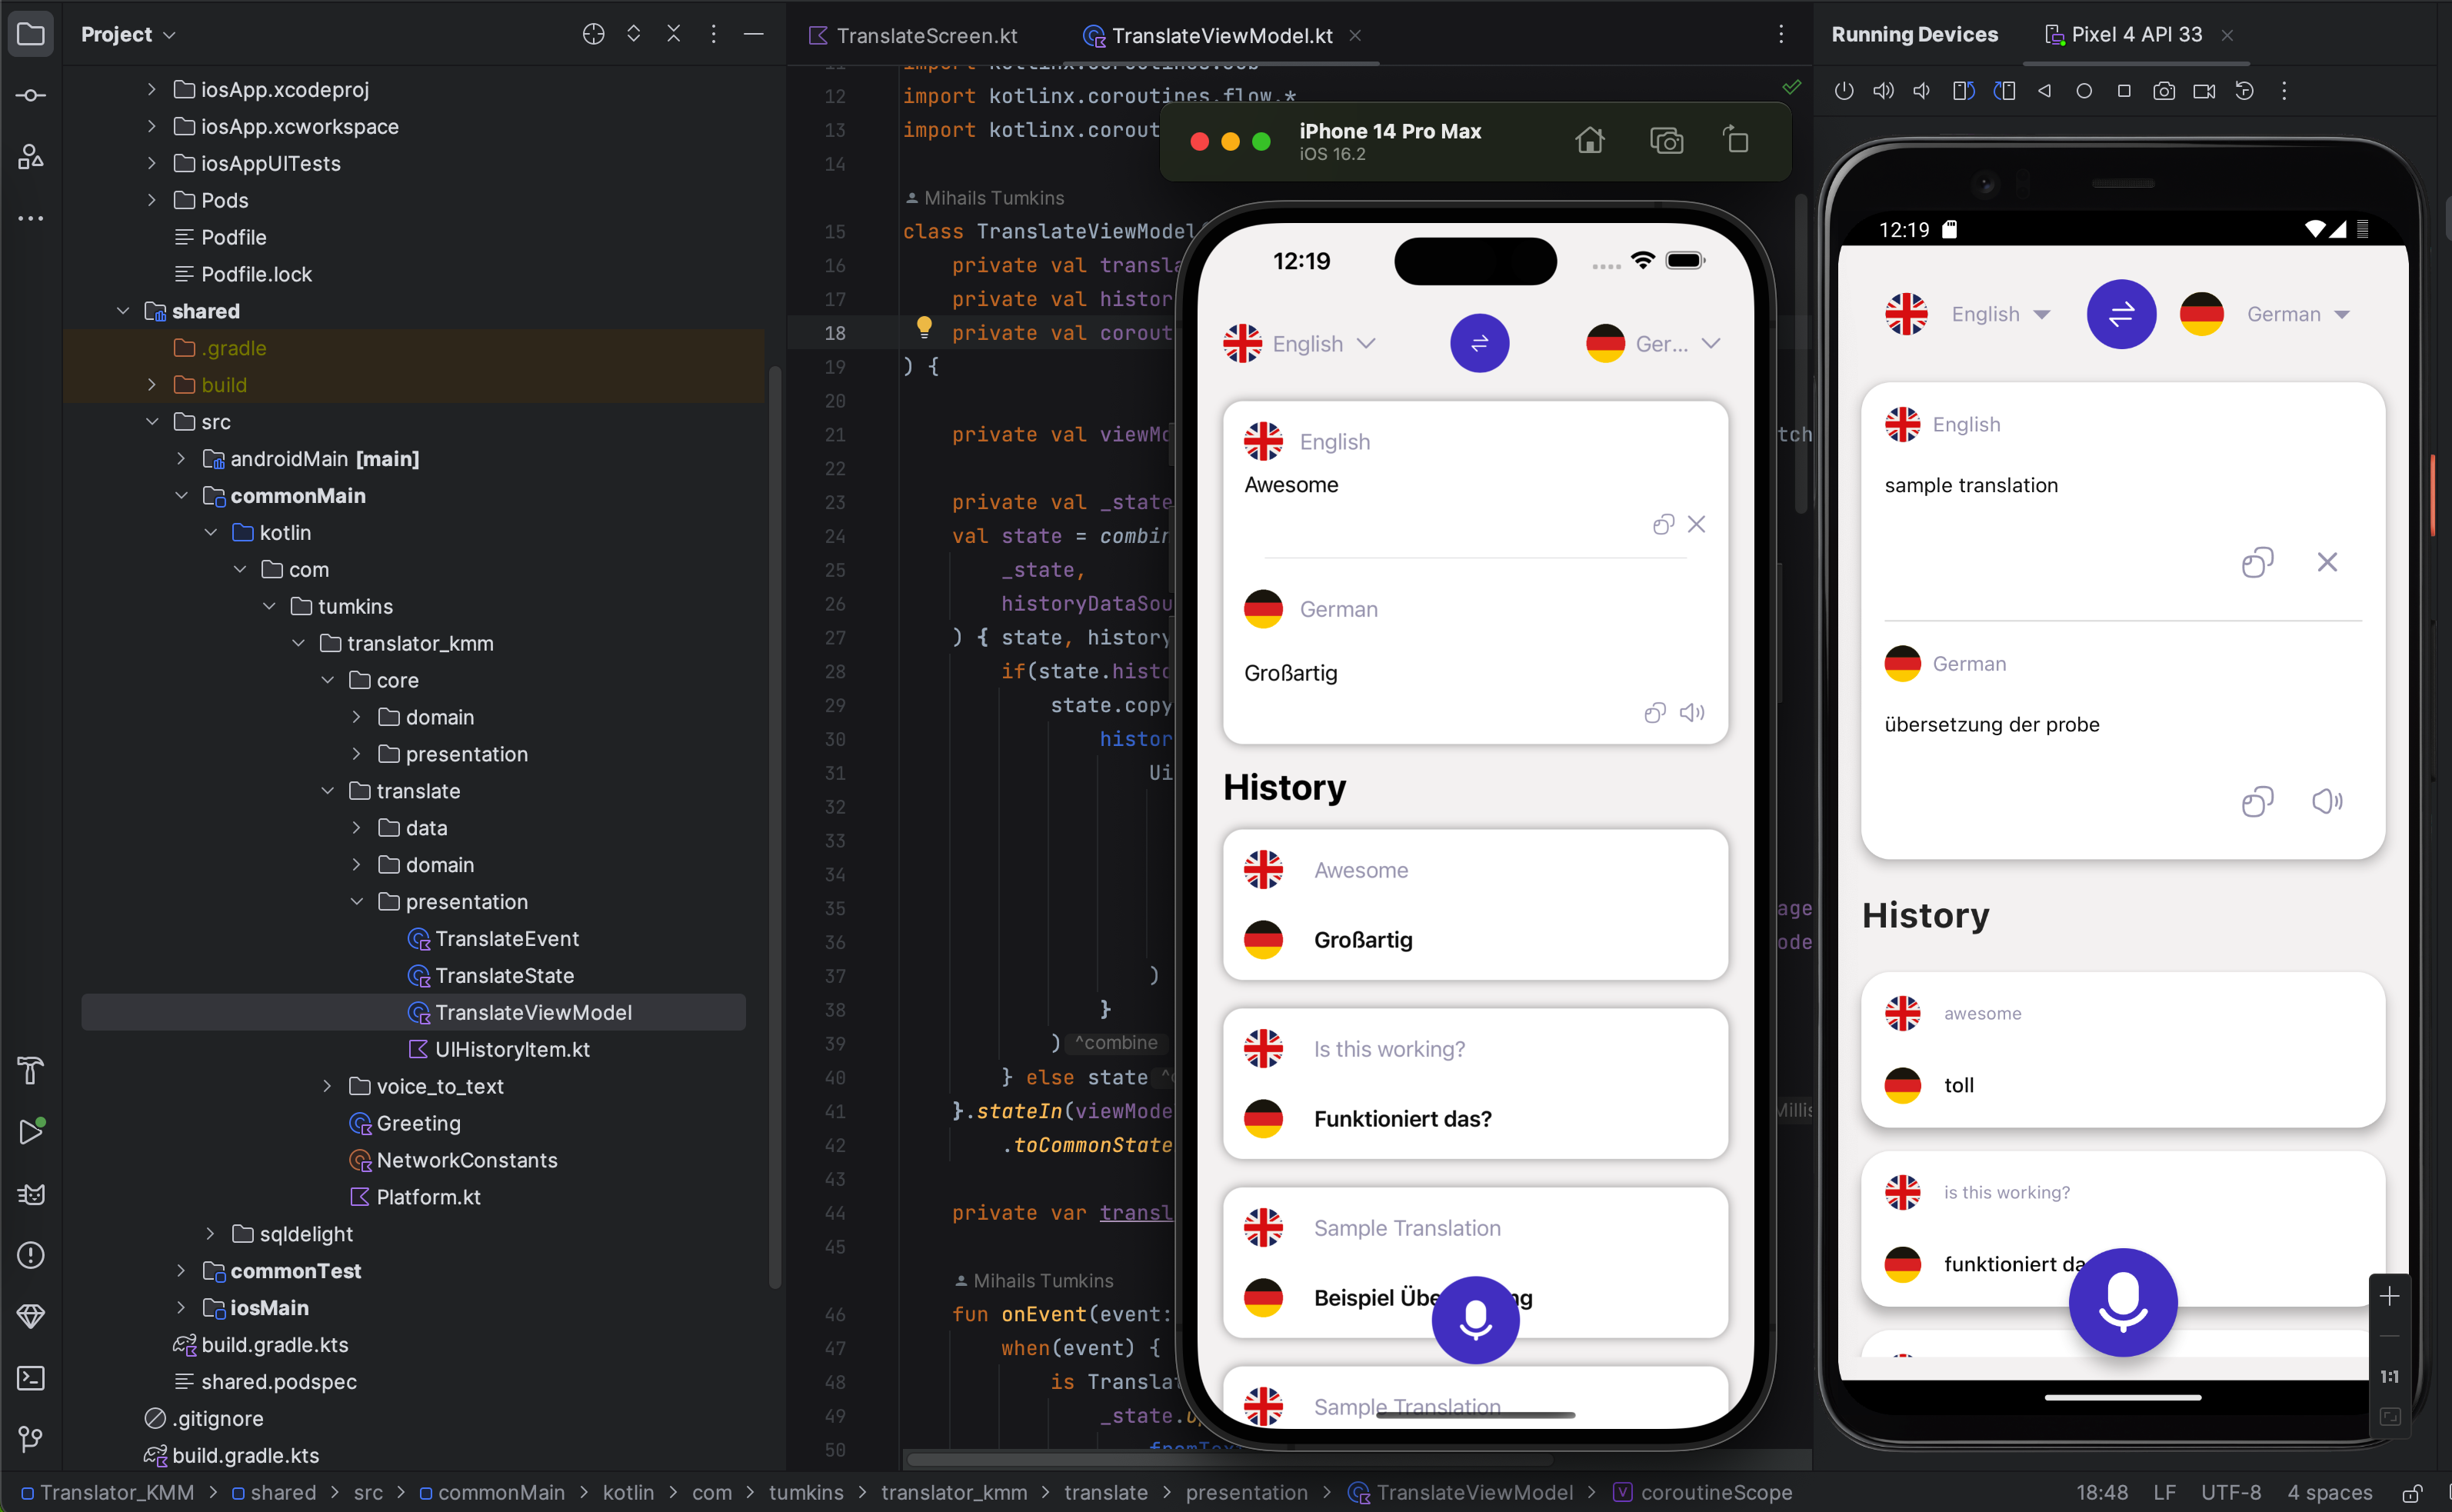Select the Pixel 4 API 33 device tab
Screen dimensions: 2452x1512
(x=2135, y=34)
